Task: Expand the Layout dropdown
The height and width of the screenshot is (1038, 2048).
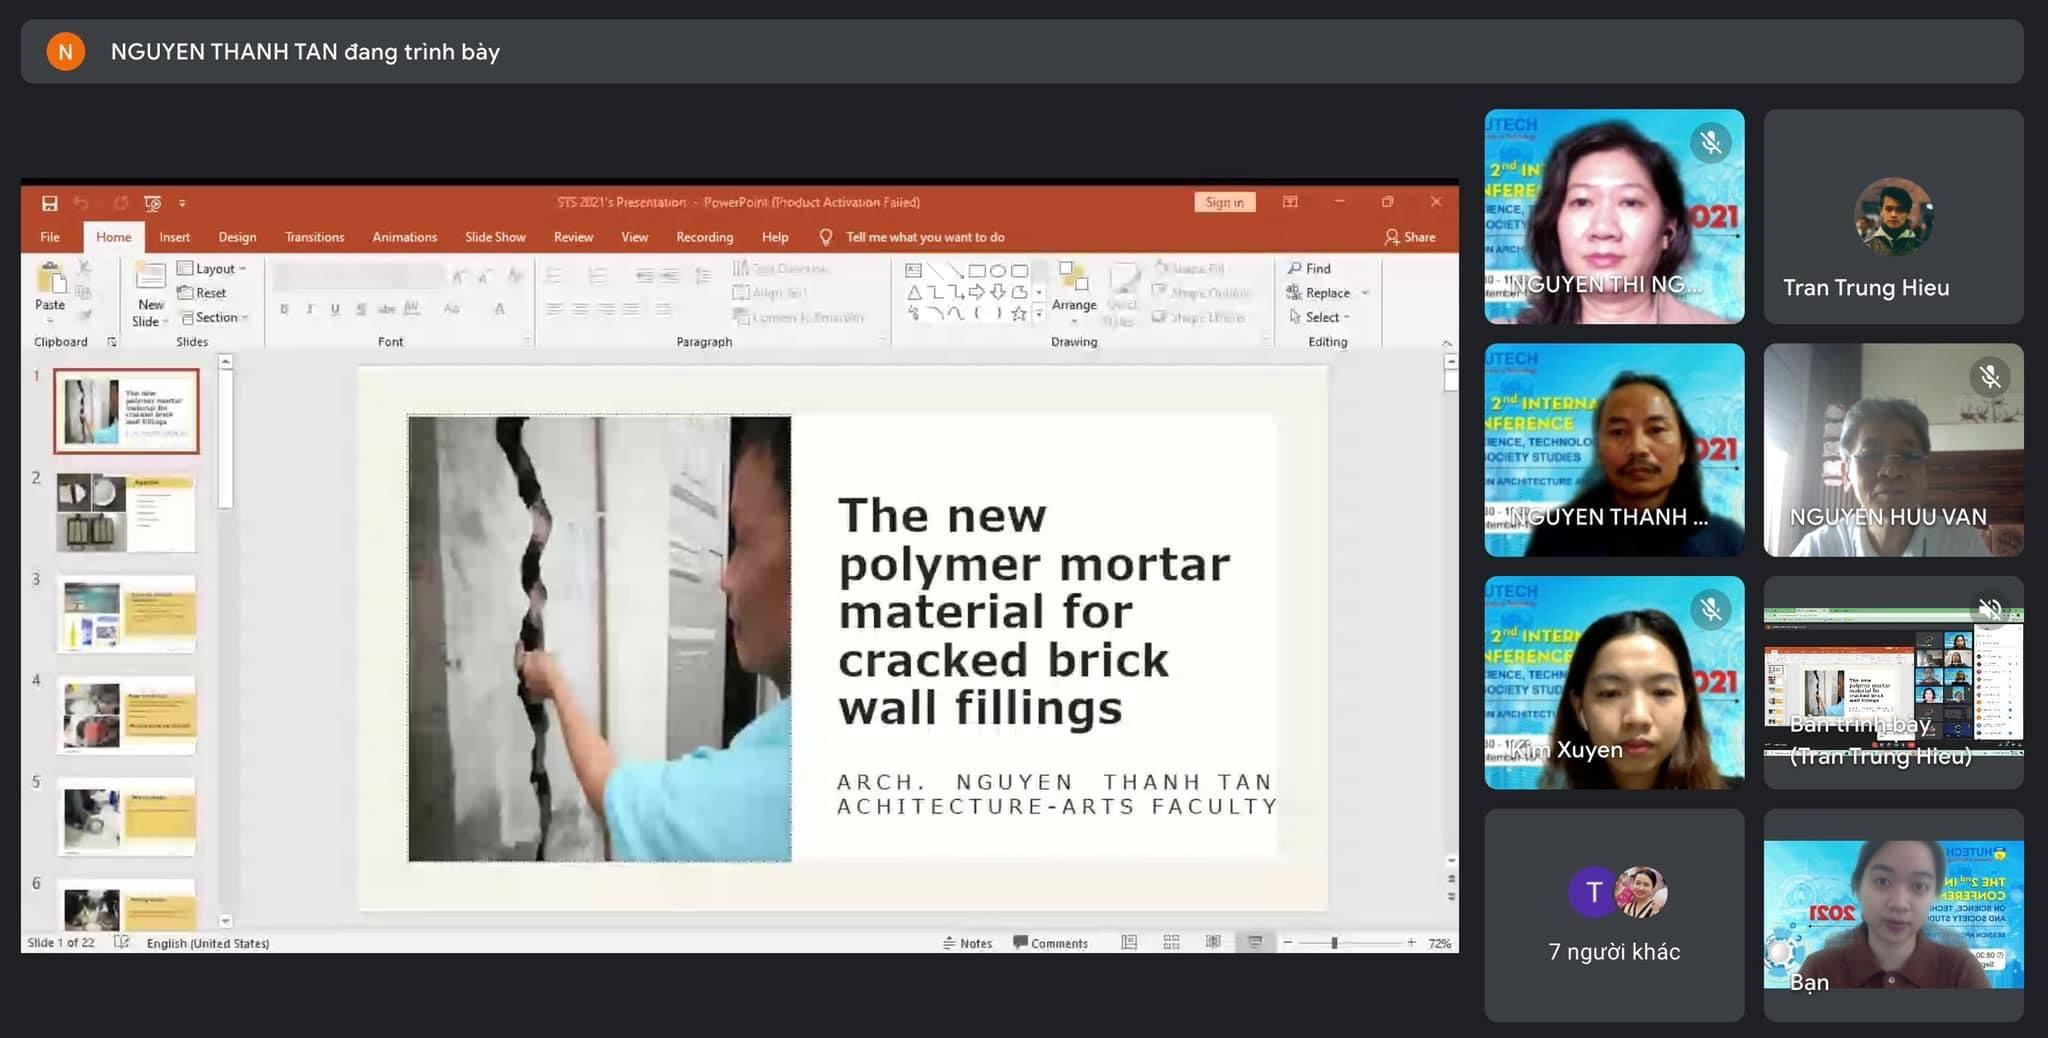Action: (212, 268)
